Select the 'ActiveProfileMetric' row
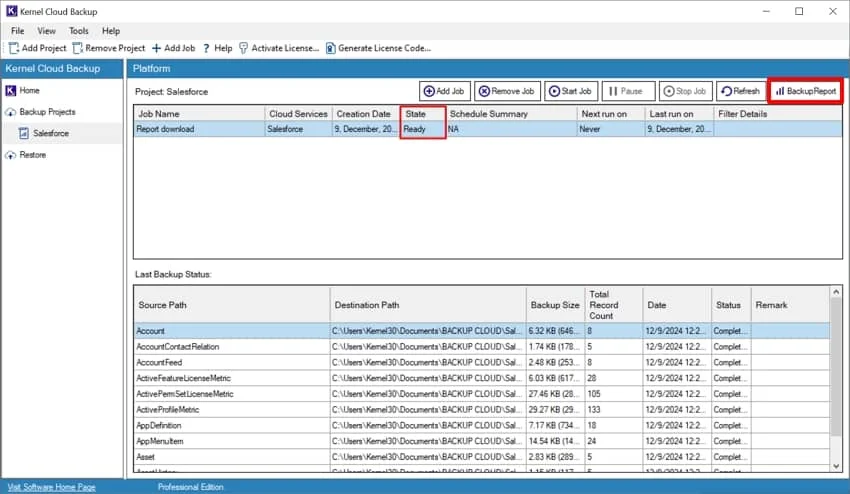The image size is (850, 494). pos(482,409)
